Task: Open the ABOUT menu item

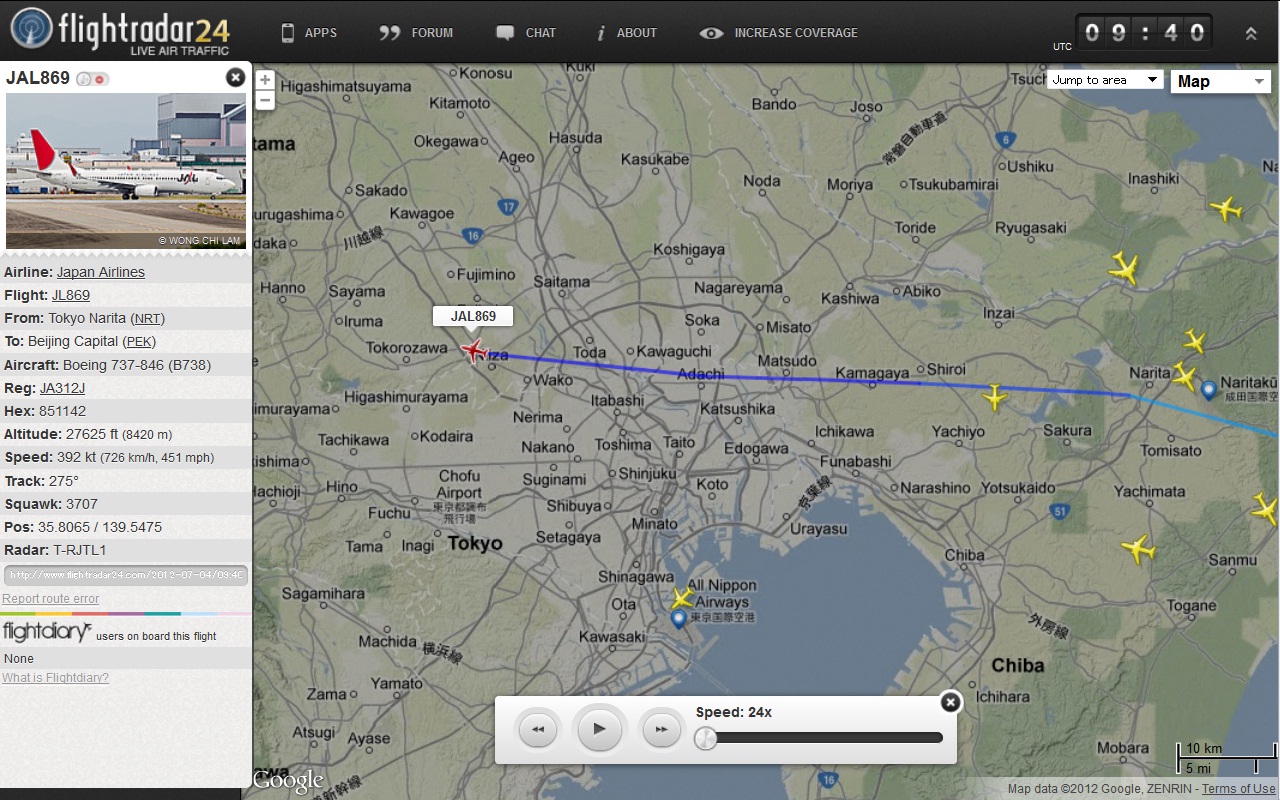Action: 627,33
